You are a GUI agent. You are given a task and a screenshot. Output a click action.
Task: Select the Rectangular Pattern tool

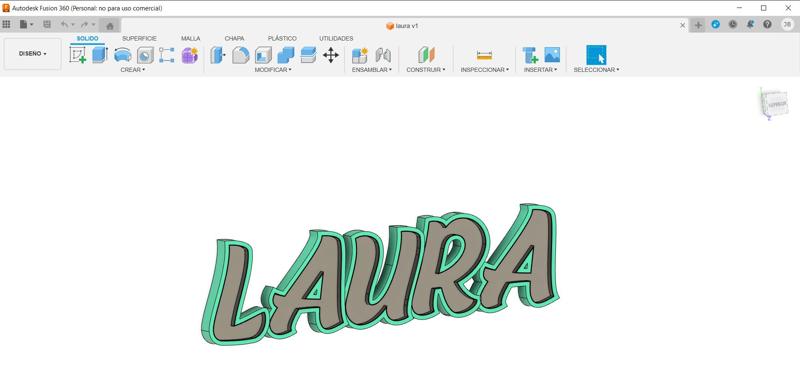[166, 55]
